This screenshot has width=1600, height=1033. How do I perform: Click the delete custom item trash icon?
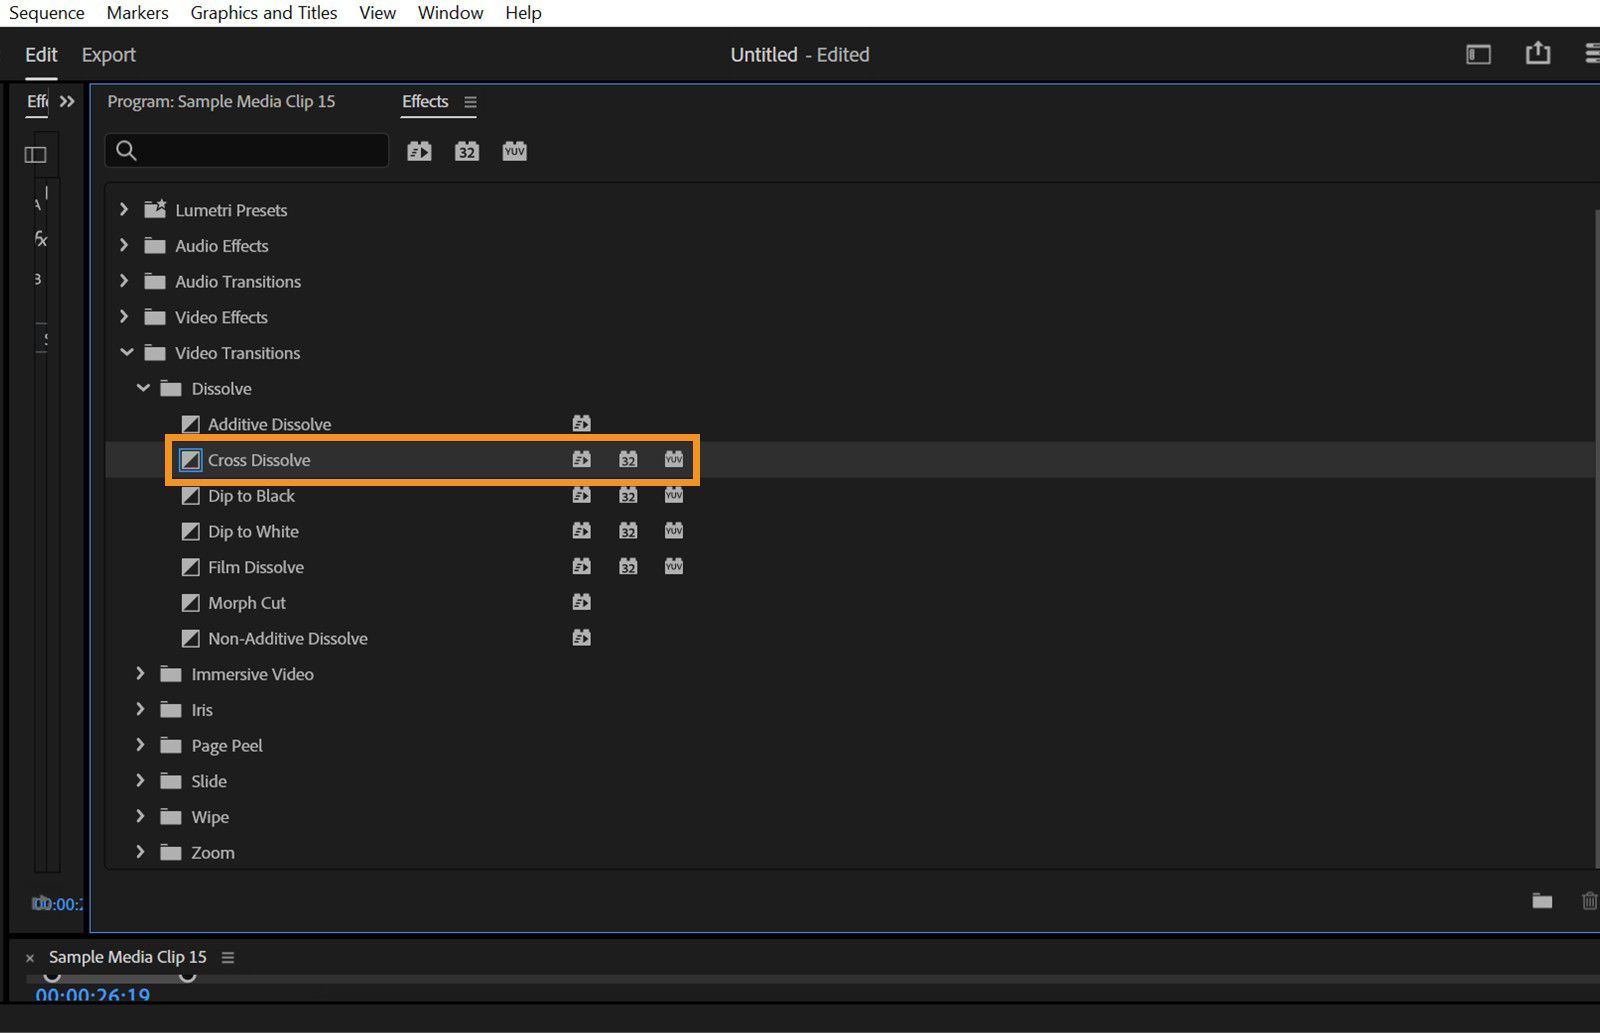pyautogui.click(x=1590, y=901)
